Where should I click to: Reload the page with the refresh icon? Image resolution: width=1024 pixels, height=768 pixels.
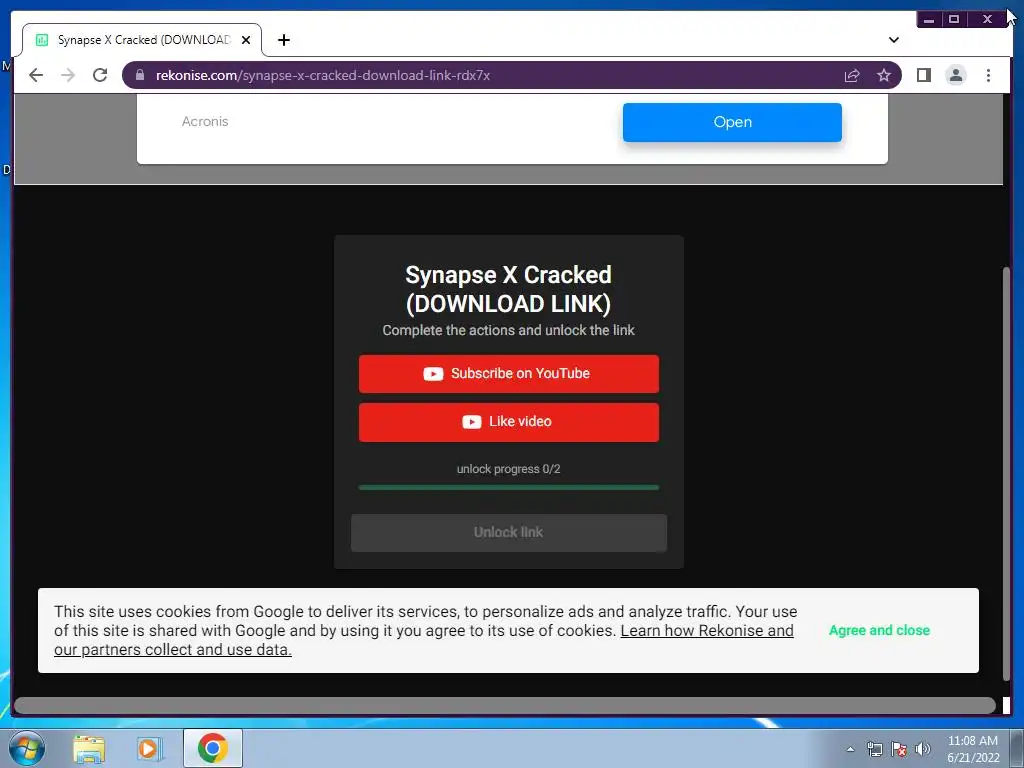pyautogui.click(x=100, y=75)
